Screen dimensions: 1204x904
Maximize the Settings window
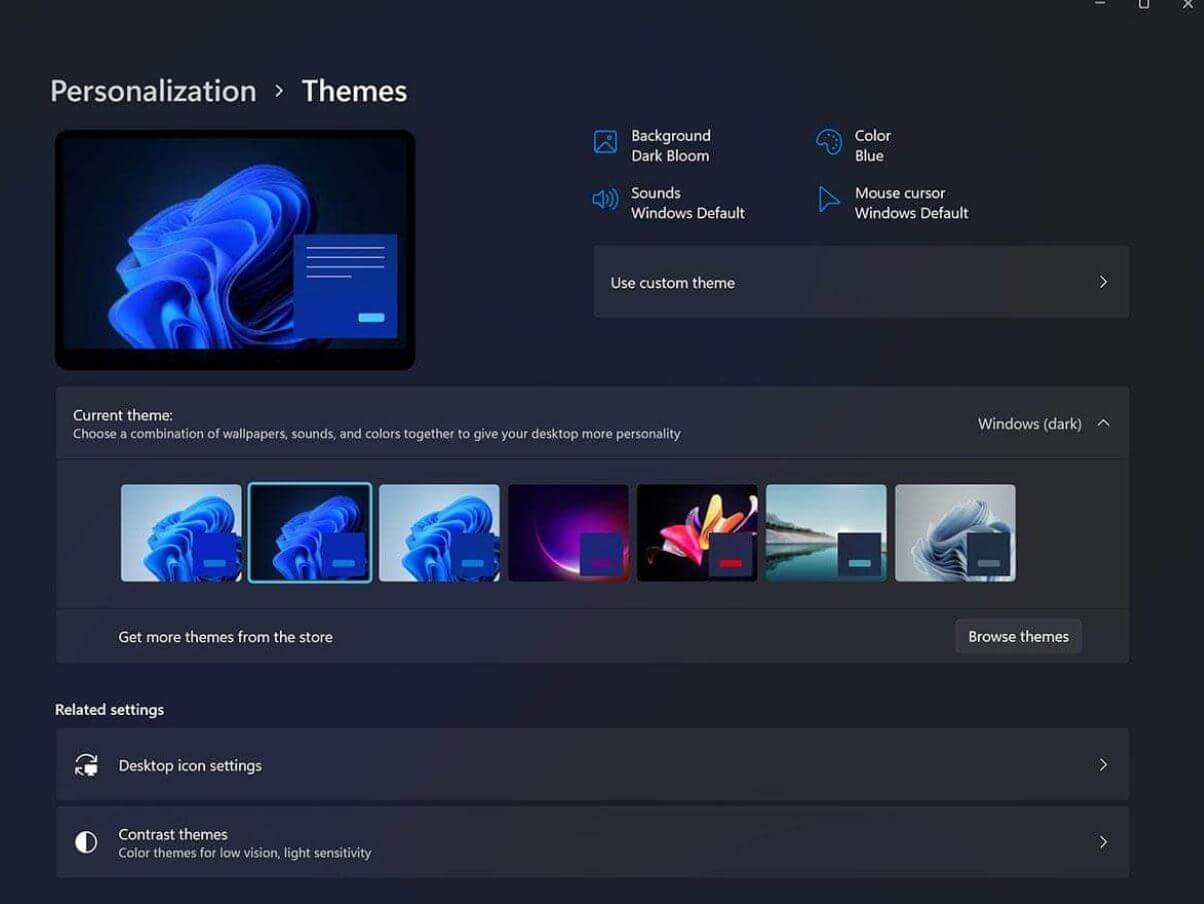(x=1143, y=5)
